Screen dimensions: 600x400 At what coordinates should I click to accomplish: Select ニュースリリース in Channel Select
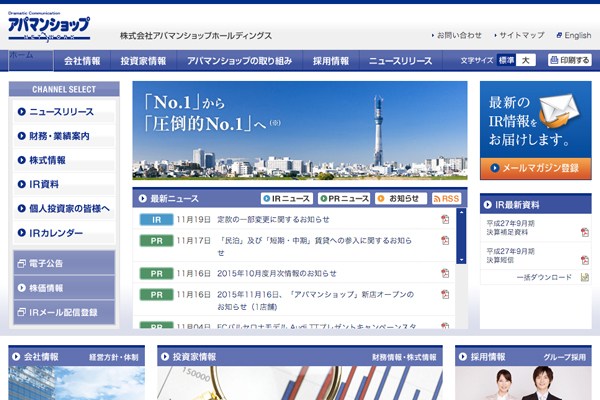pos(64,111)
